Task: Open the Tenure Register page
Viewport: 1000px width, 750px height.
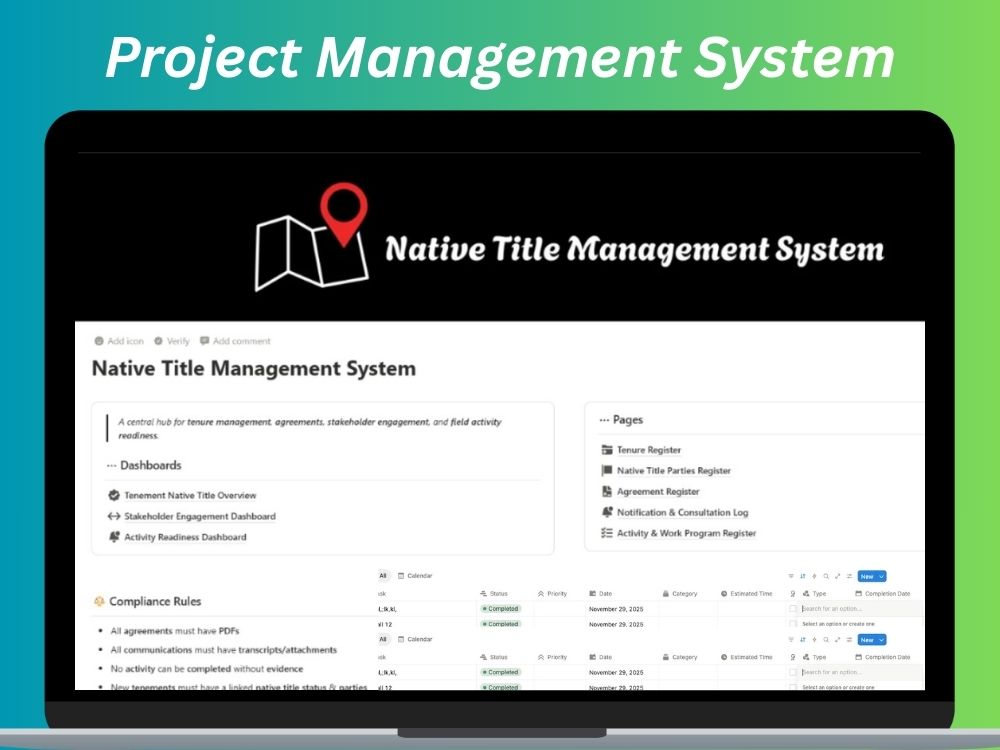Action: pyautogui.click(x=649, y=450)
